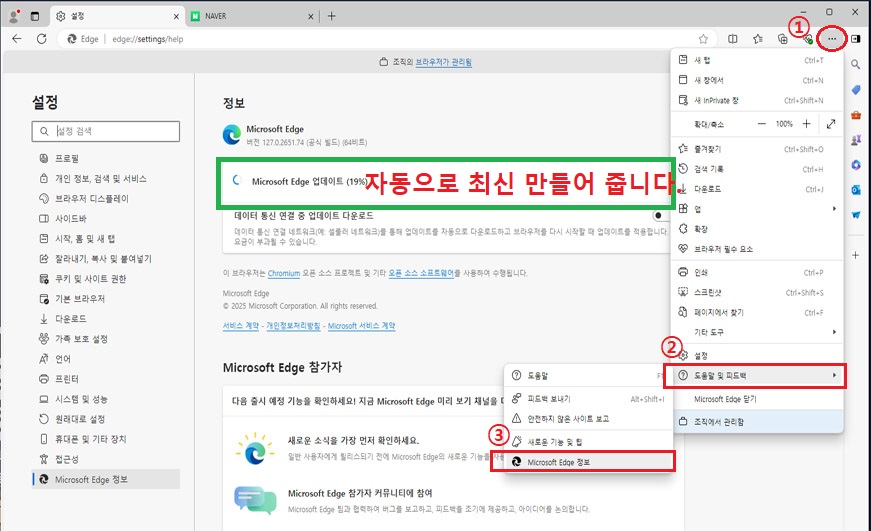
Task: Open the profile icon
Action: click(x=14, y=16)
